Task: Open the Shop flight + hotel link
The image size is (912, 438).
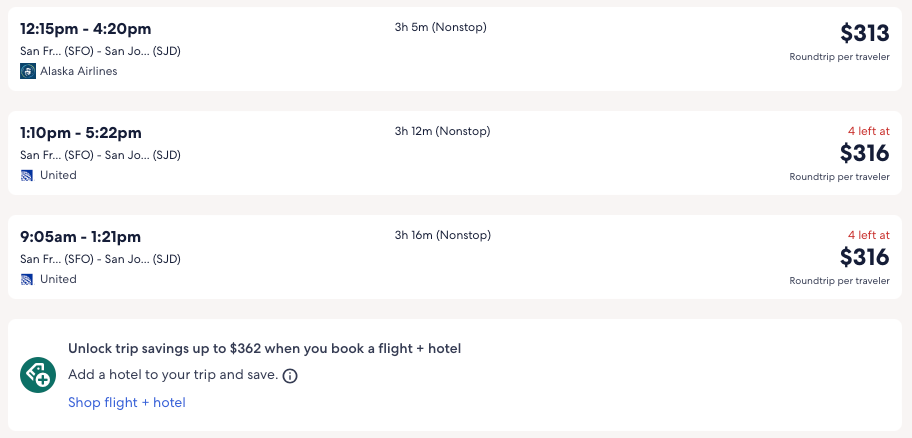Action: tap(127, 402)
